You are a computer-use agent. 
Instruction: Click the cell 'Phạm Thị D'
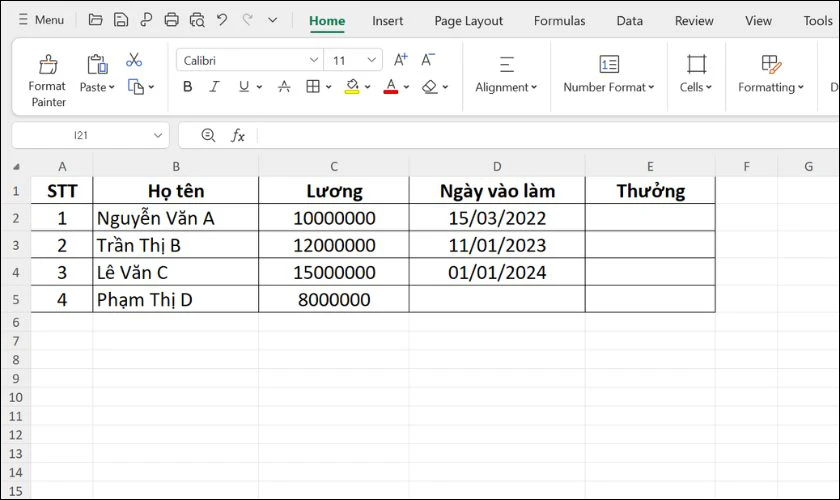[x=176, y=300]
